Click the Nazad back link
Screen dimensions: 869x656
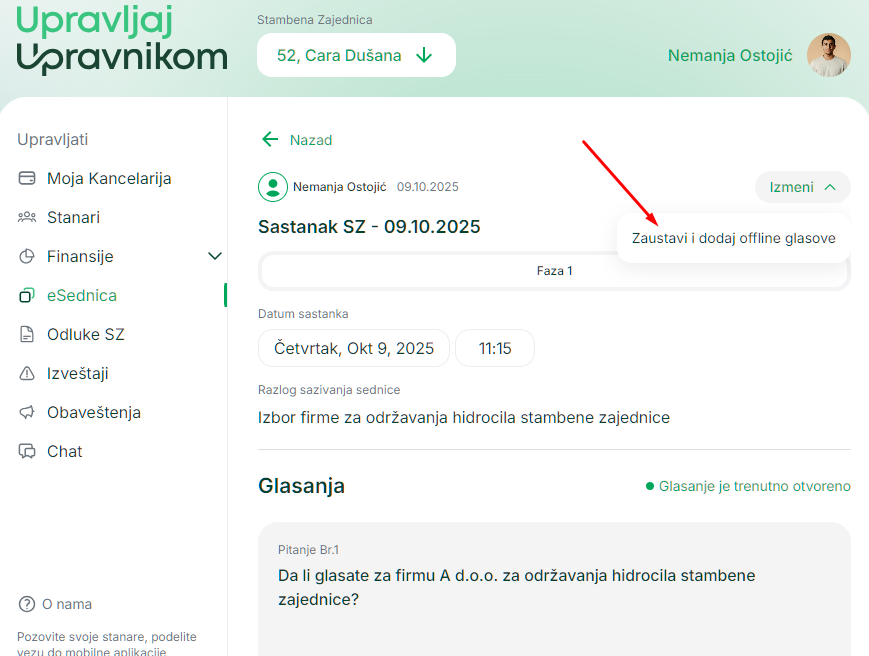tap(296, 140)
